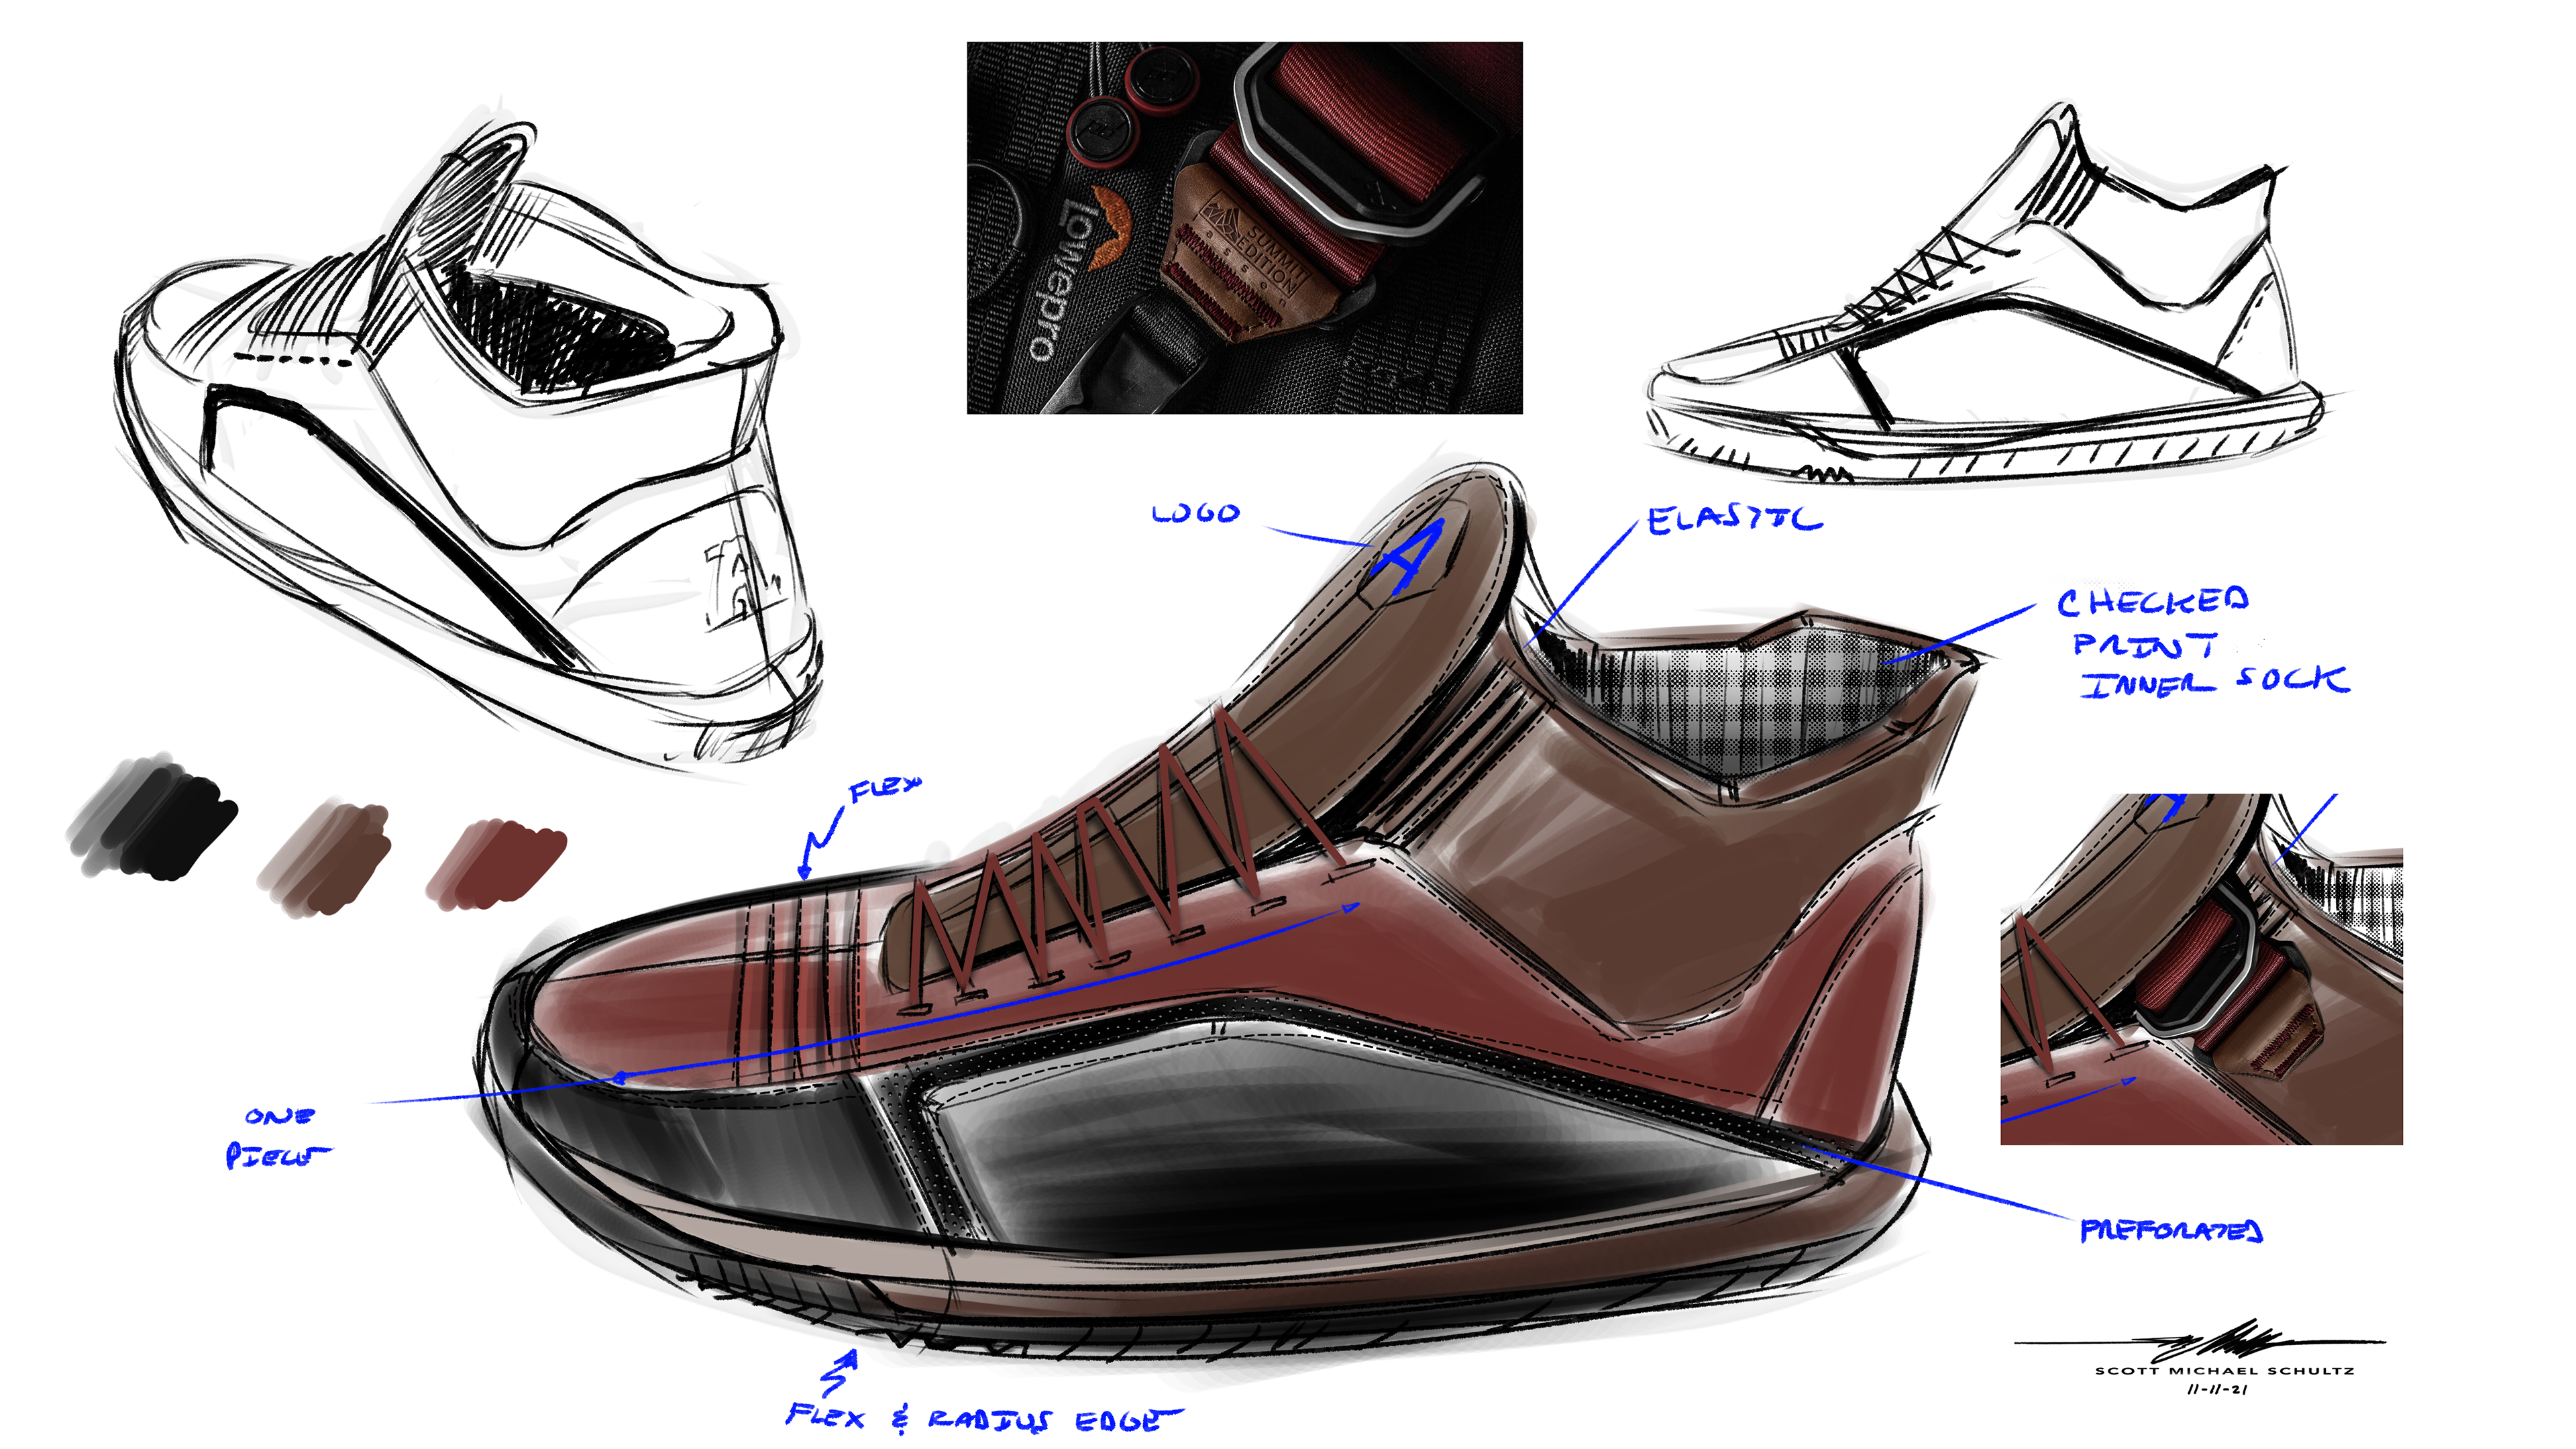
Task: Click the ELASTIC annotation label
Action: [1735, 520]
